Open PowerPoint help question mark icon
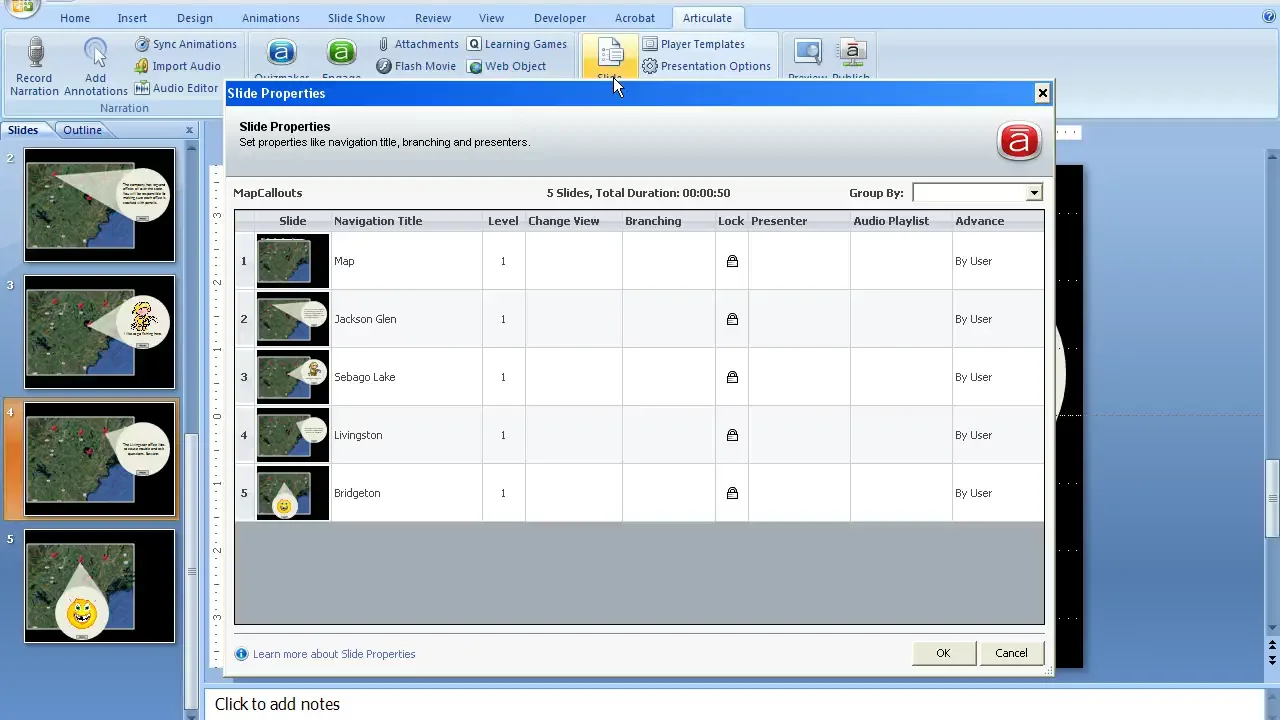Image resolution: width=1280 pixels, height=720 pixels. (1269, 16)
